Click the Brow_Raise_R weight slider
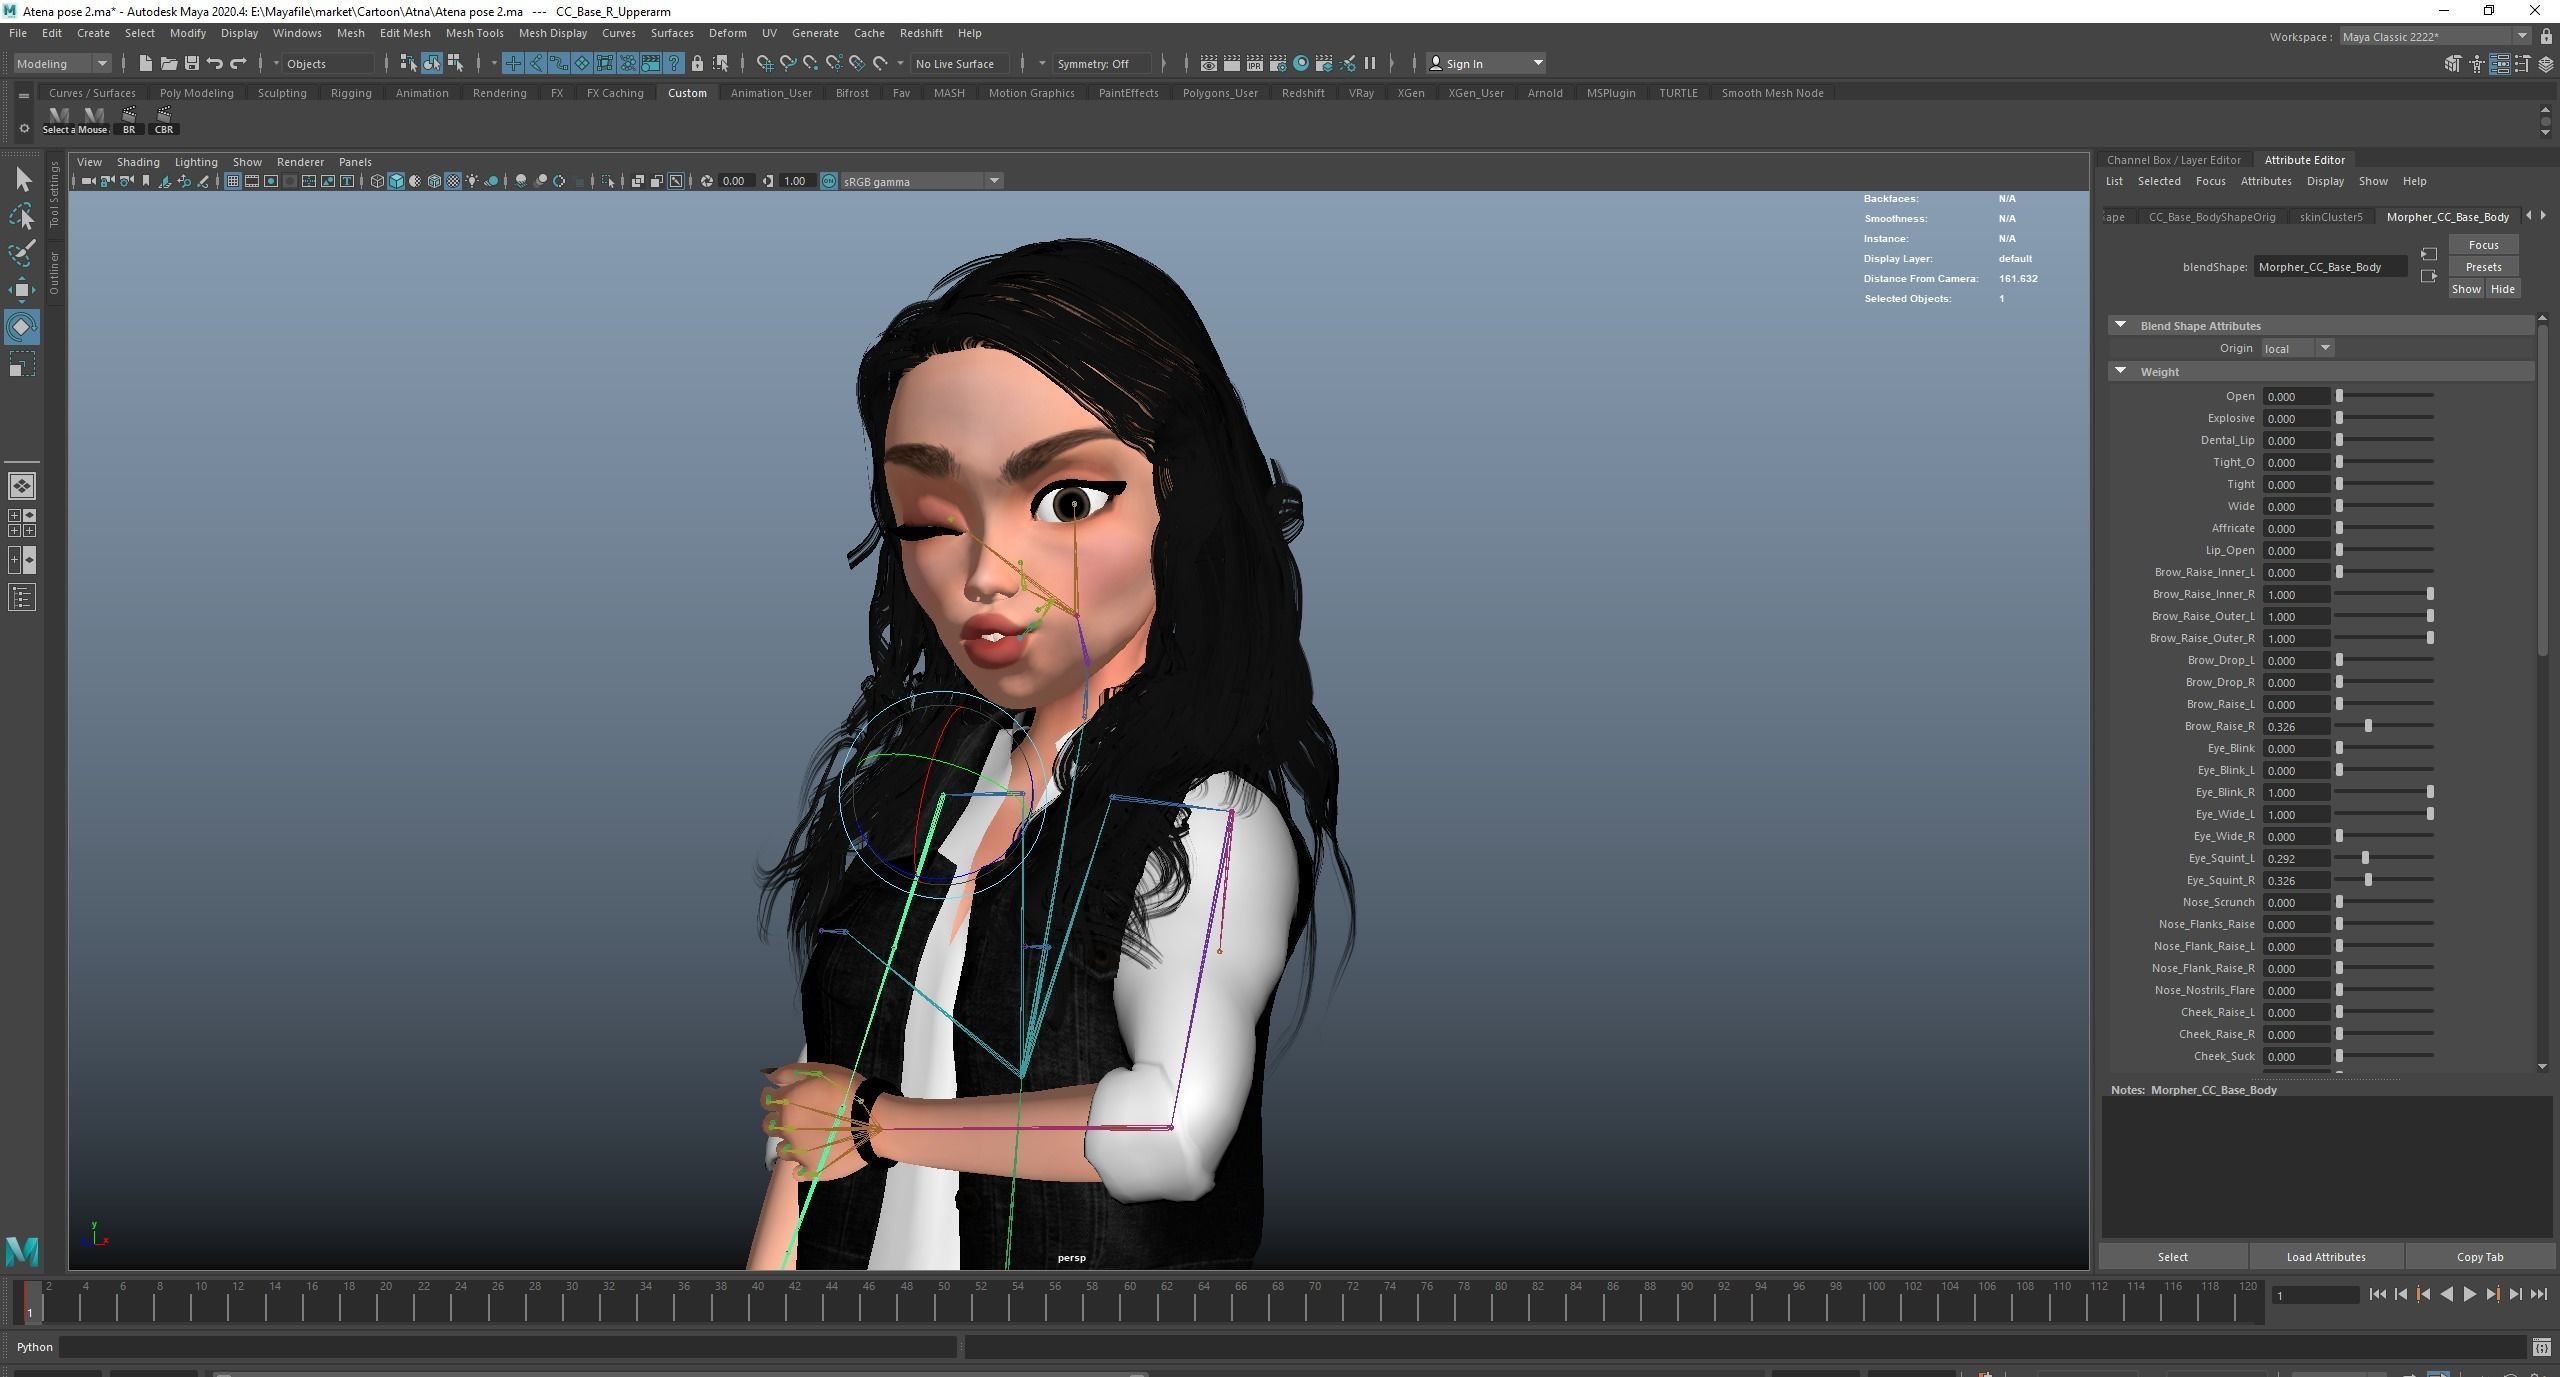The image size is (2560, 1377). [x=2385, y=726]
